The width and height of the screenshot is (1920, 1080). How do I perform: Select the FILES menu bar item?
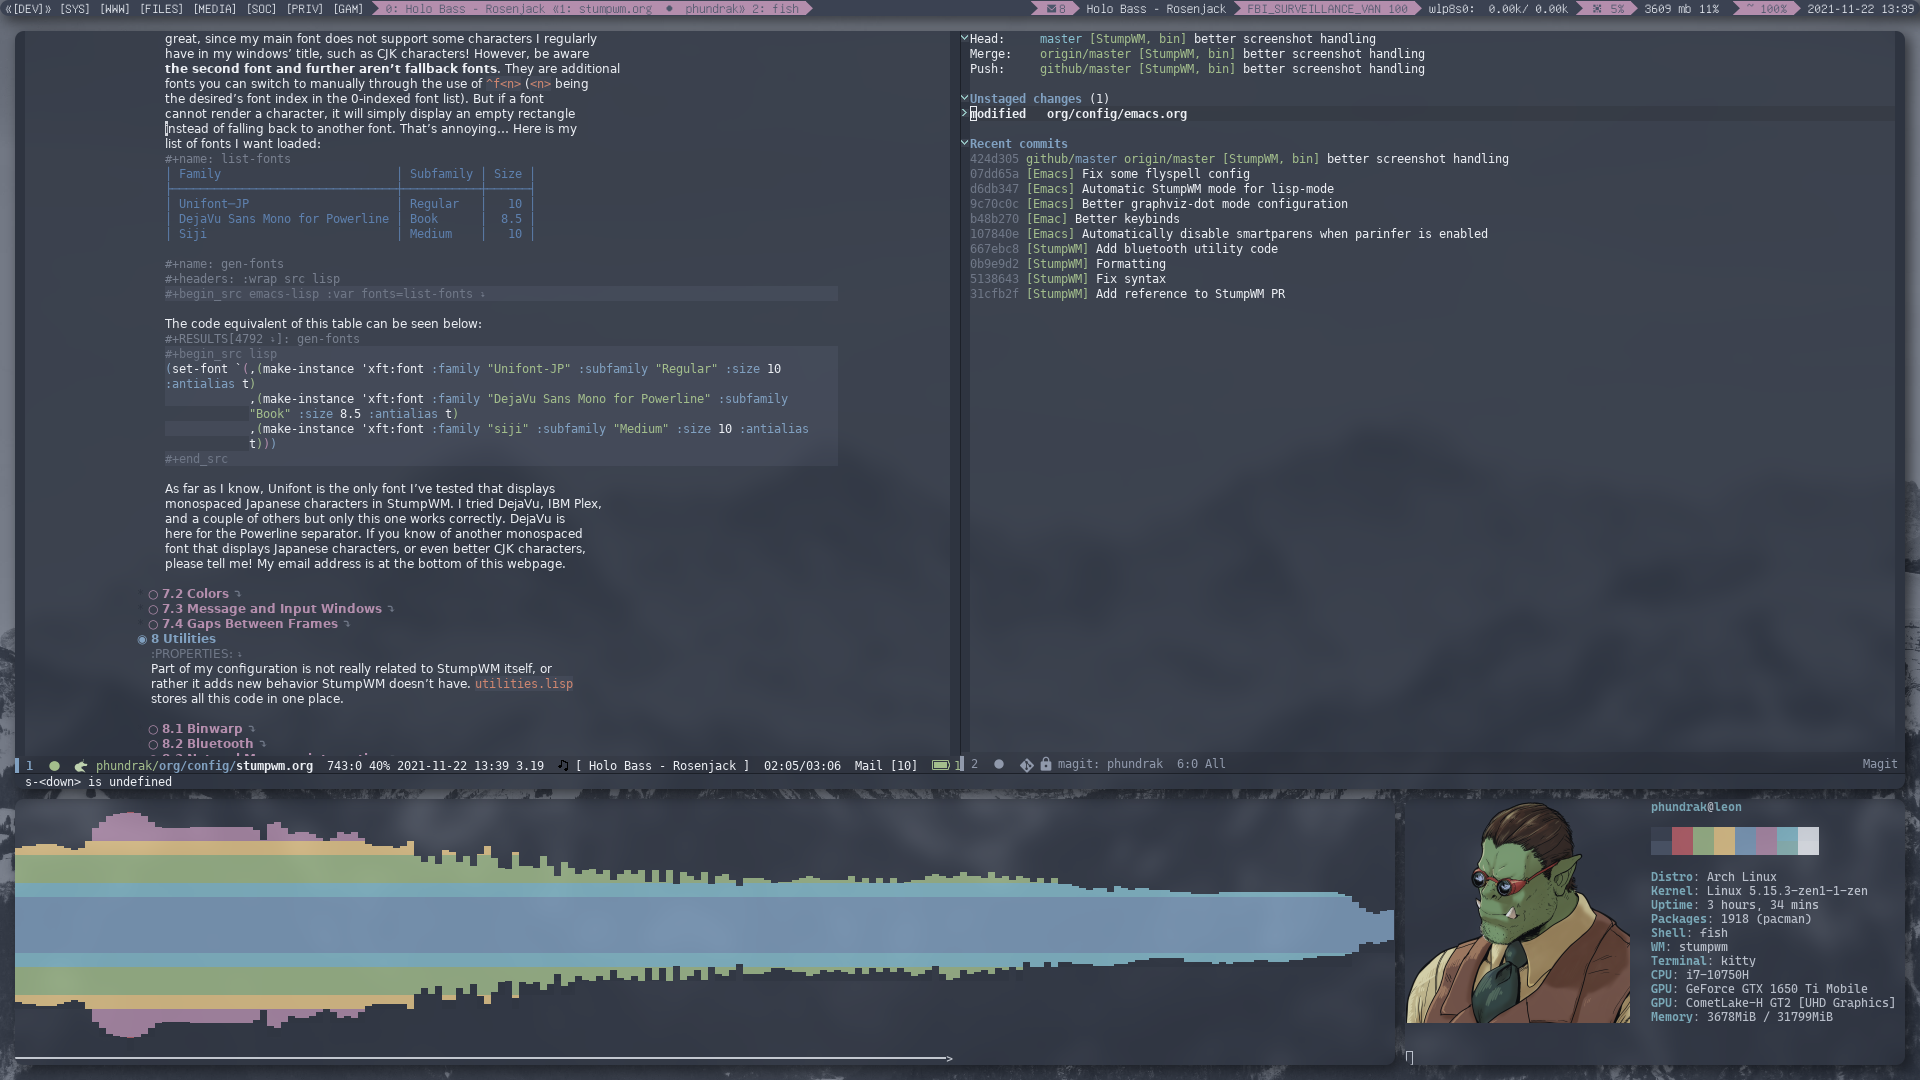coord(161,9)
